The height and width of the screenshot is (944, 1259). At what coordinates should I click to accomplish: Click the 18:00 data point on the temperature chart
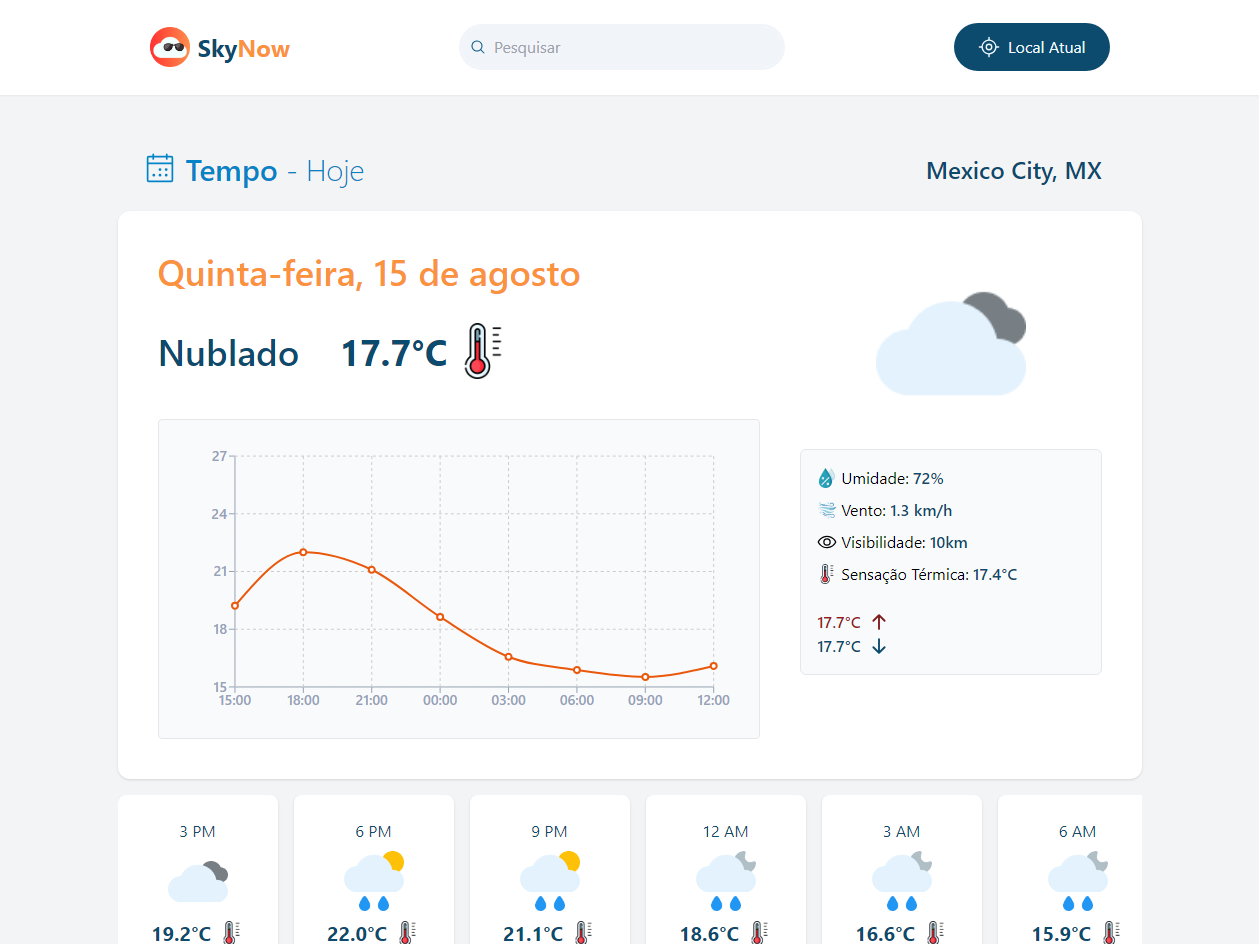pos(303,552)
